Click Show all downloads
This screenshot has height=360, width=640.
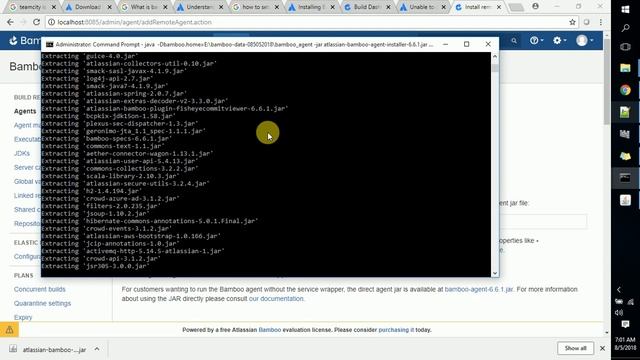(575, 348)
